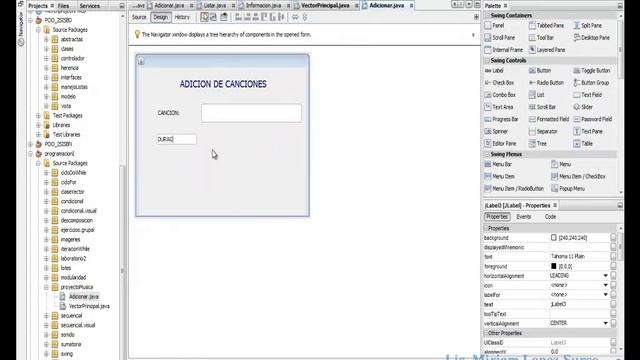
Task: Pick Panel from Swing Containers
Action: pos(494,25)
